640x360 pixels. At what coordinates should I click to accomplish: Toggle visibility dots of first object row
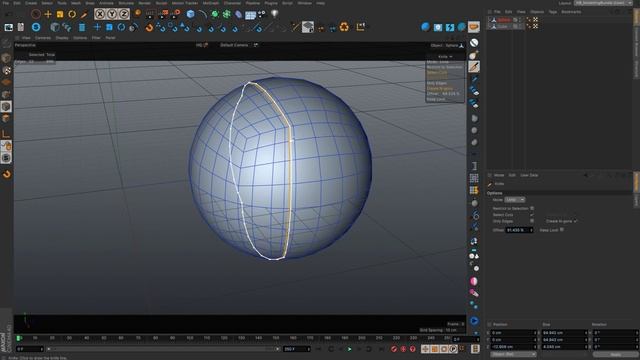pyautogui.click(x=520, y=20)
